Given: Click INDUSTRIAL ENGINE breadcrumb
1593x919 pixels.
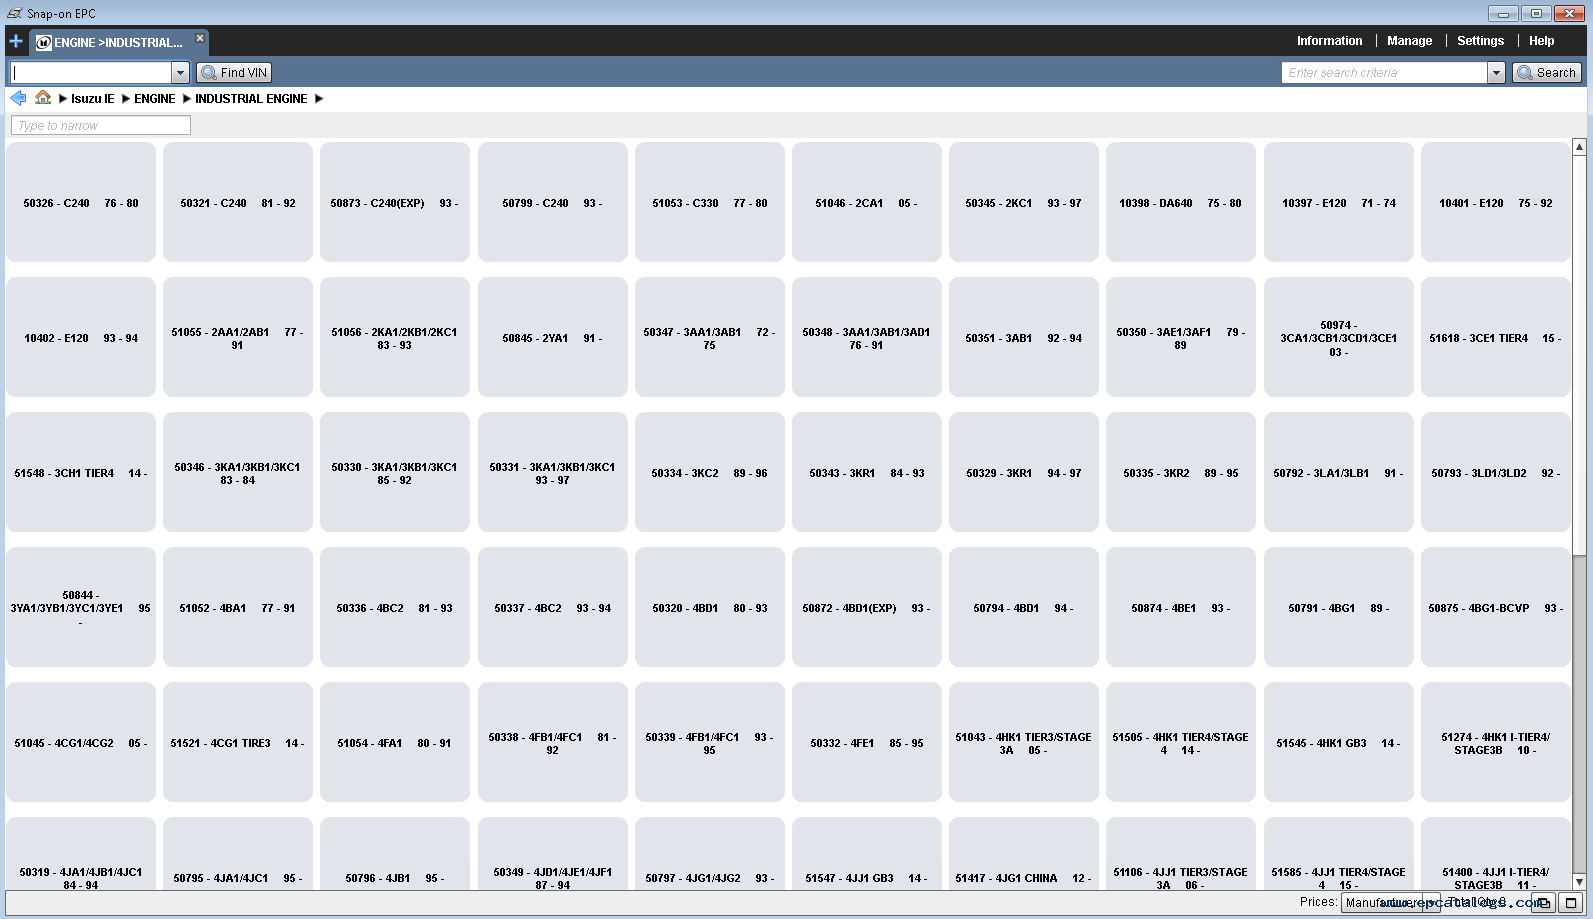Looking at the screenshot, I should [251, 98].
